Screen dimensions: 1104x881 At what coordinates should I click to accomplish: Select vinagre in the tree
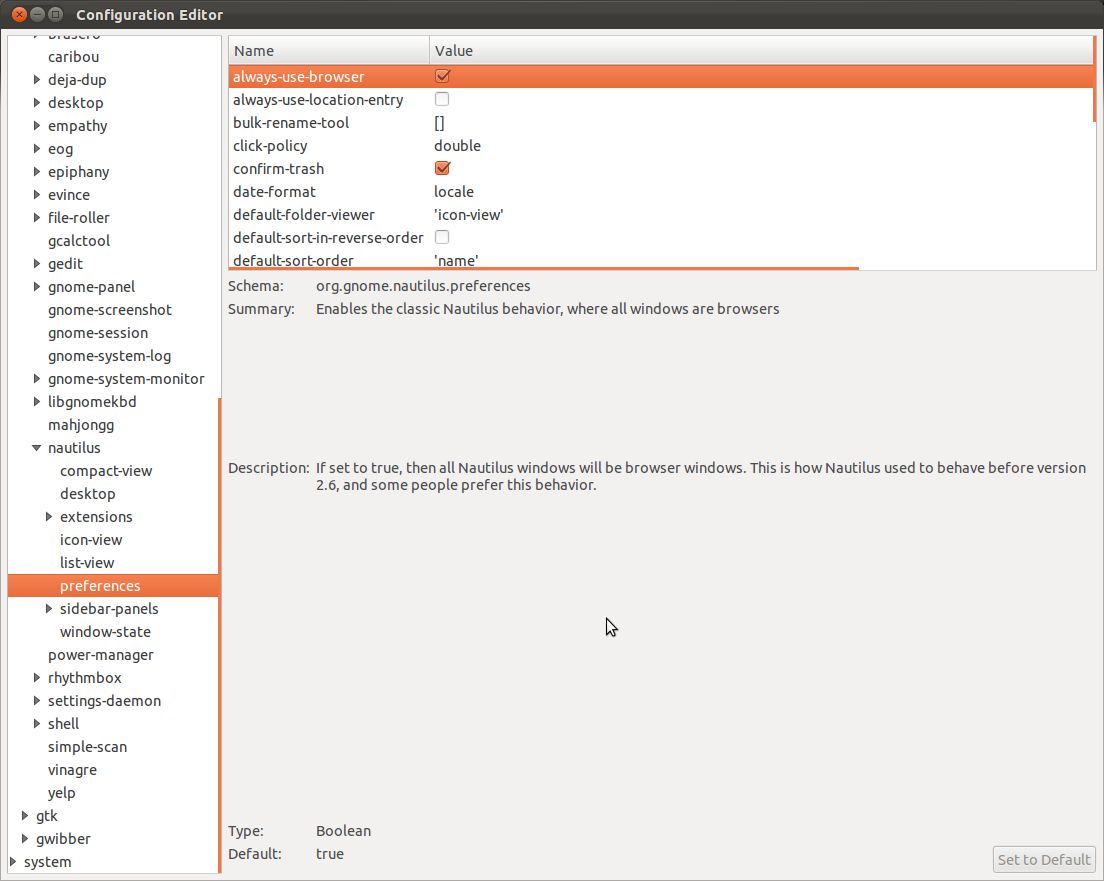pyautogui.click(x=73, y=770)
